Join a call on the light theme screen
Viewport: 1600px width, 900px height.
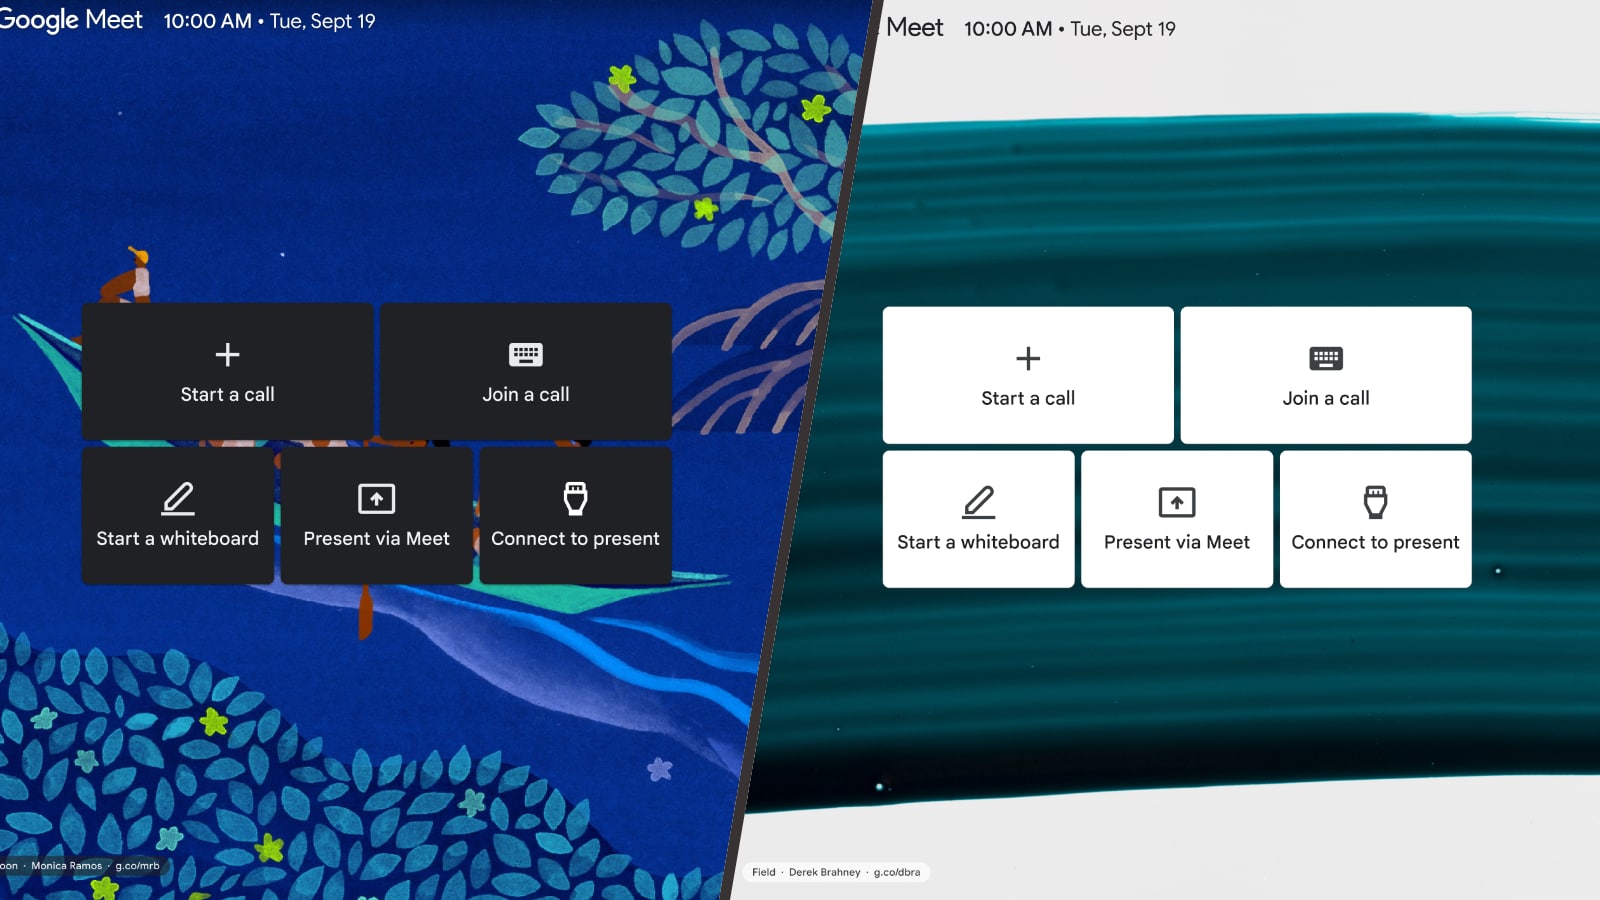[1326, 375]
